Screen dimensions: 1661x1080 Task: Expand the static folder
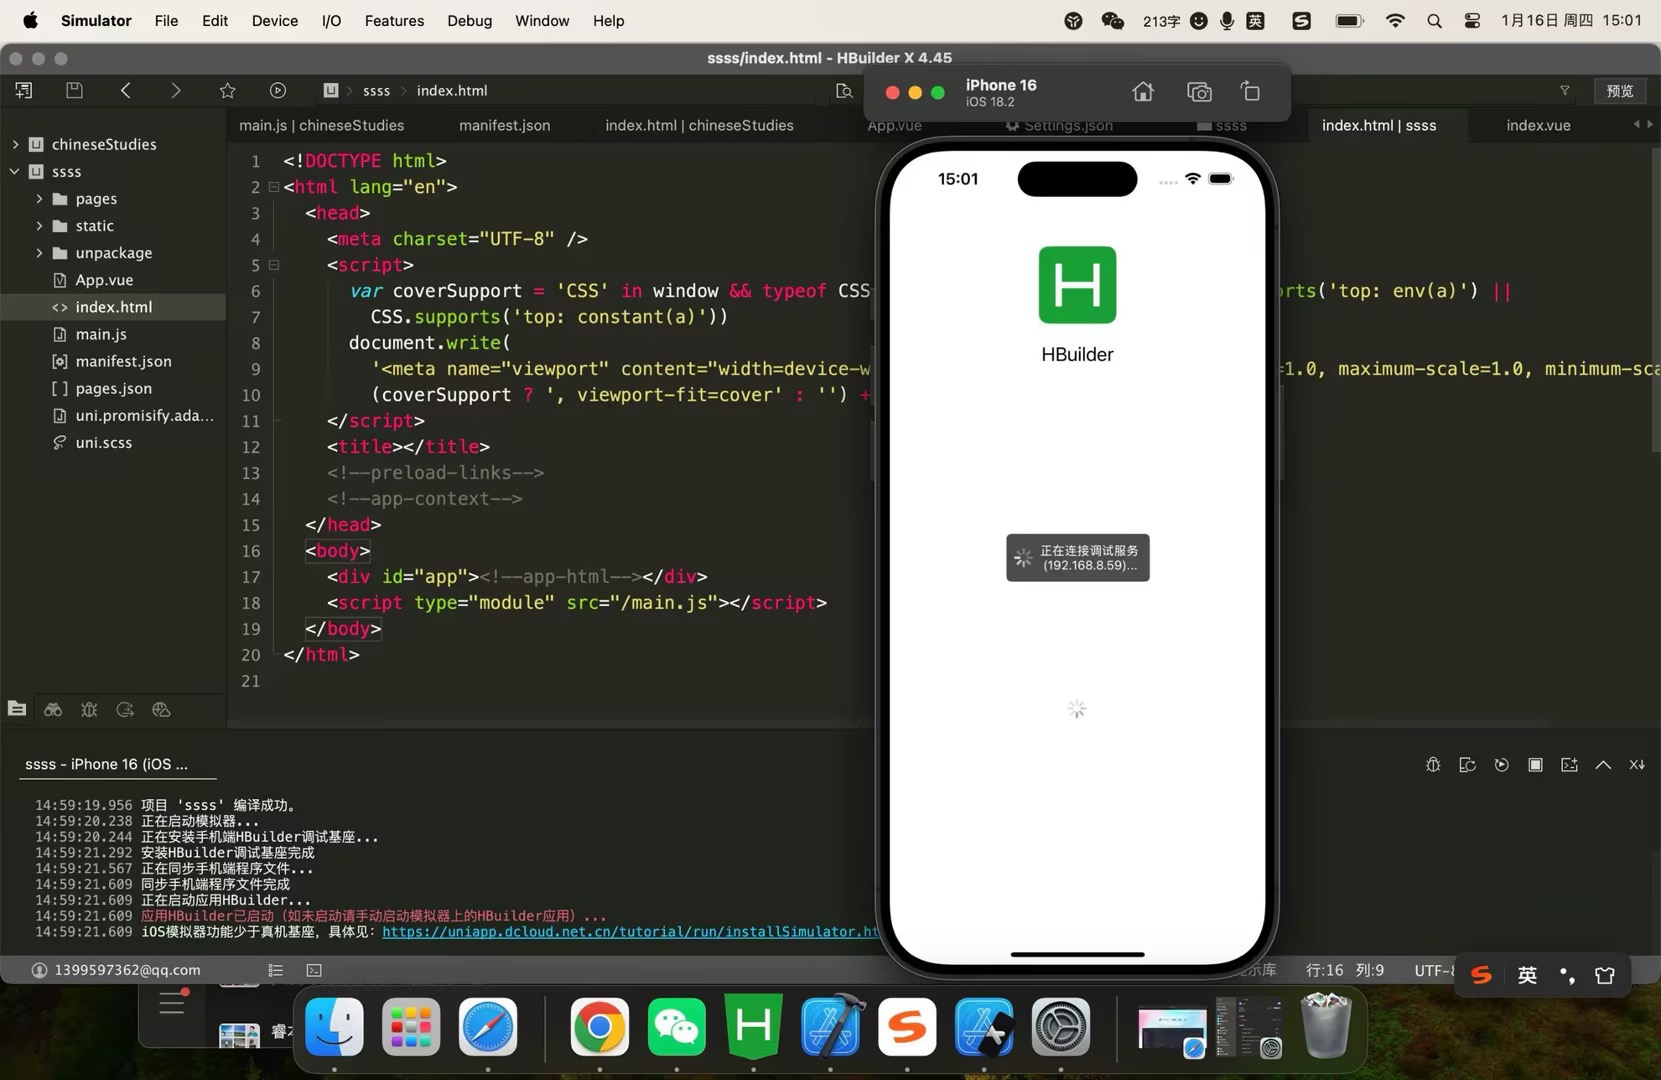[39, 226]
